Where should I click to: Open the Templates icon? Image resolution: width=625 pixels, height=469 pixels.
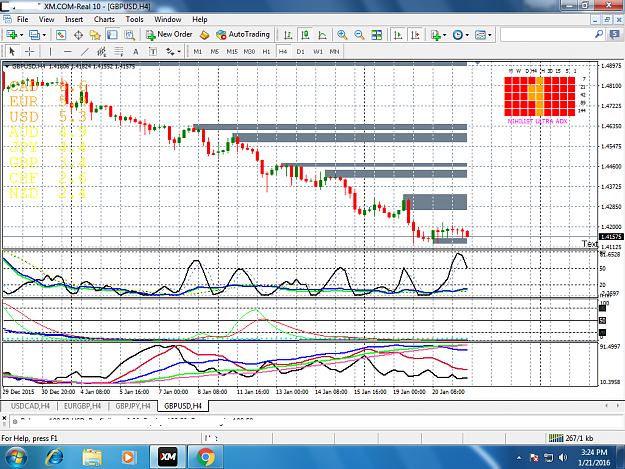[480, 35]
